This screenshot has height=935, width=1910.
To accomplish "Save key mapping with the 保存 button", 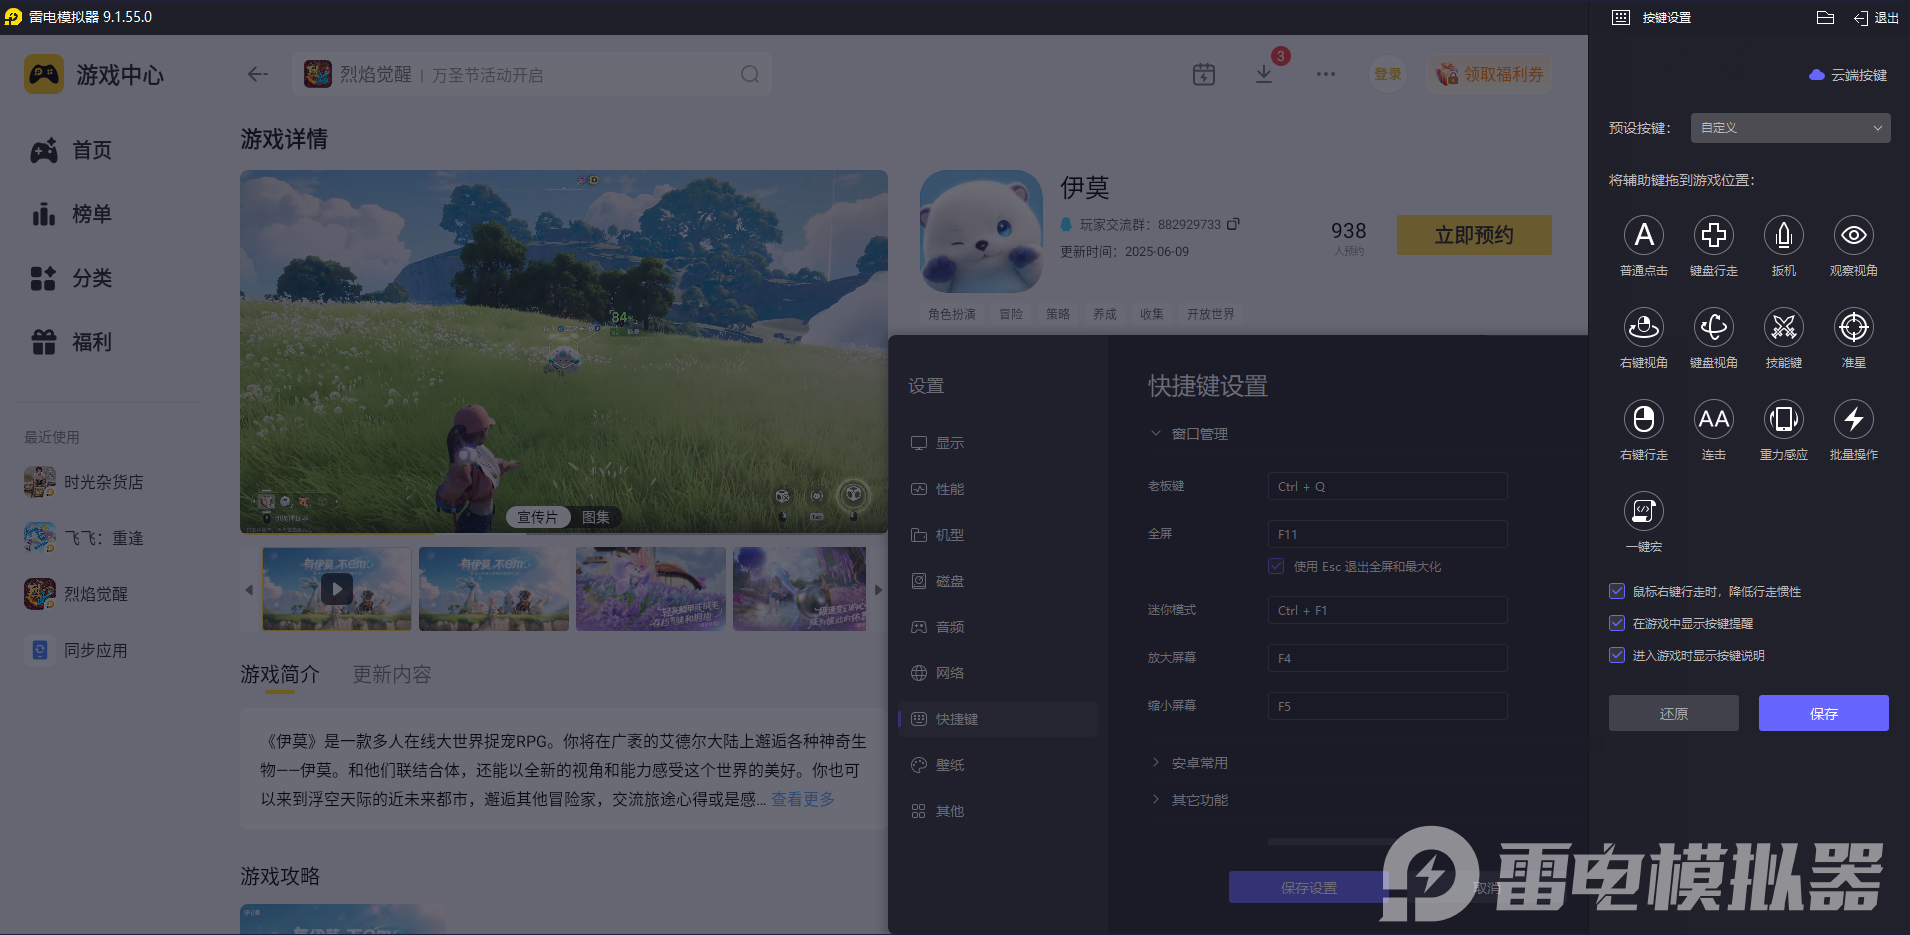I will (x=1822, y=713).
